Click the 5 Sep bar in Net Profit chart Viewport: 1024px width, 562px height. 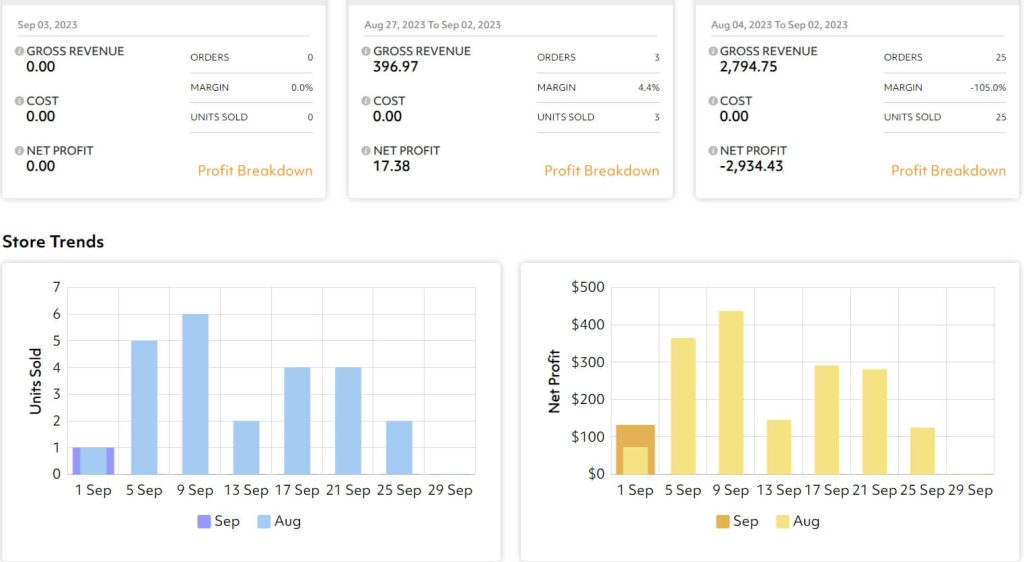click(x=683, y=406)
